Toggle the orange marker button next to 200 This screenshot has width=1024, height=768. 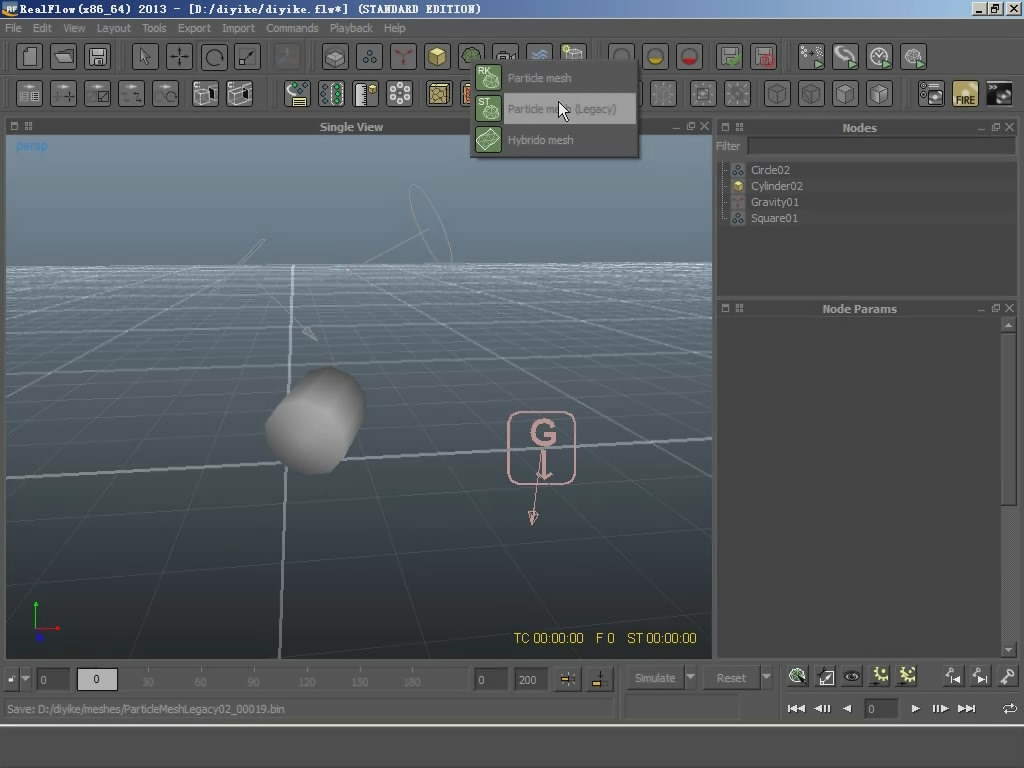(568, 679)
